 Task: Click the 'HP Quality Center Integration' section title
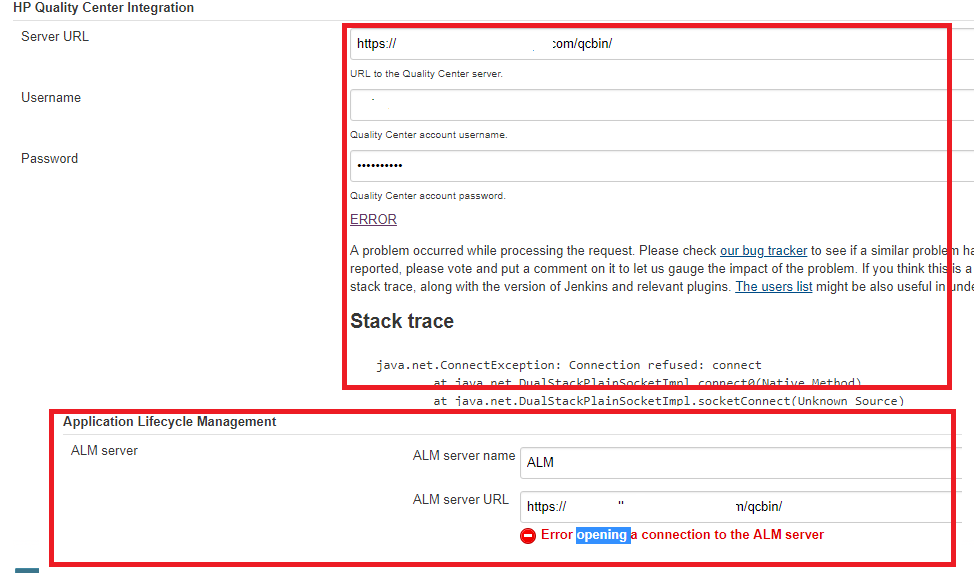pyautogui.click(x=104, y=8)
